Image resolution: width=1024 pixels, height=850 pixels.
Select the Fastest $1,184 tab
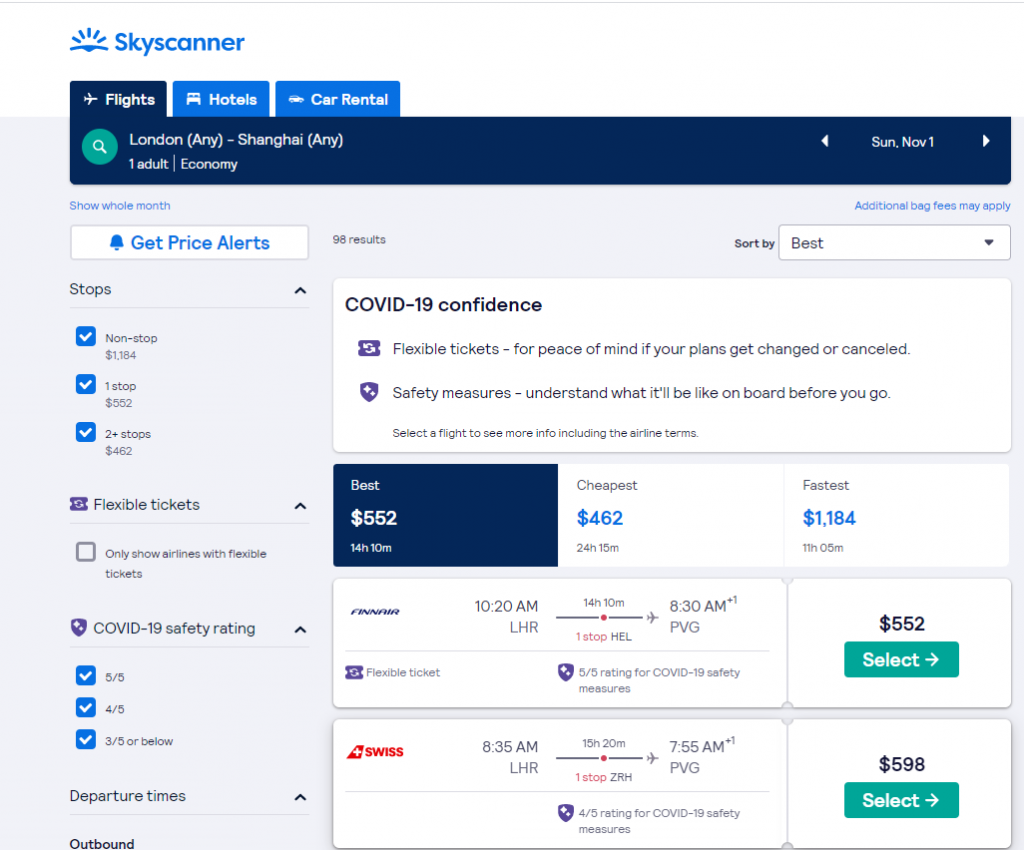coord(897,515)
